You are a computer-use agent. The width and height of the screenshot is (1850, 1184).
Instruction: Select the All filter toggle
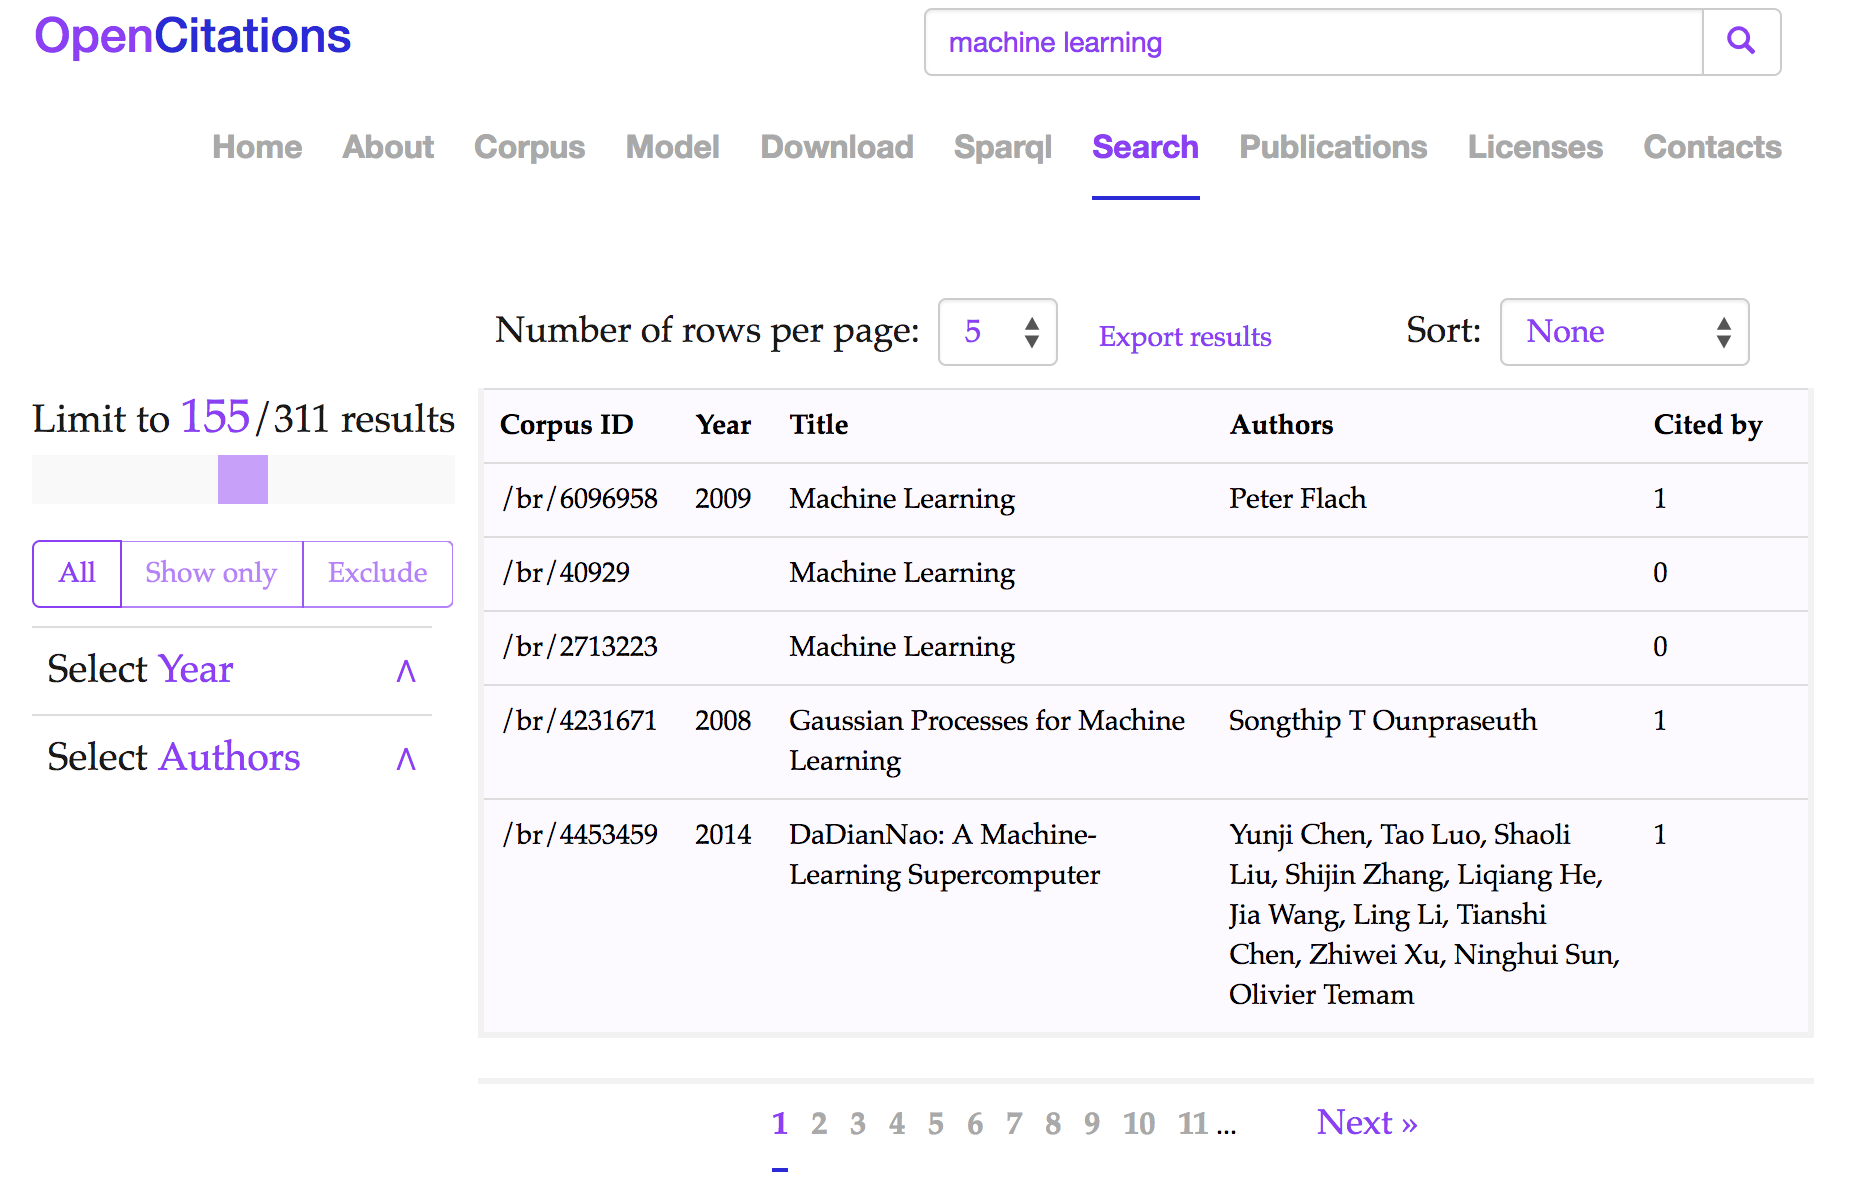click(x=77, y=573)
